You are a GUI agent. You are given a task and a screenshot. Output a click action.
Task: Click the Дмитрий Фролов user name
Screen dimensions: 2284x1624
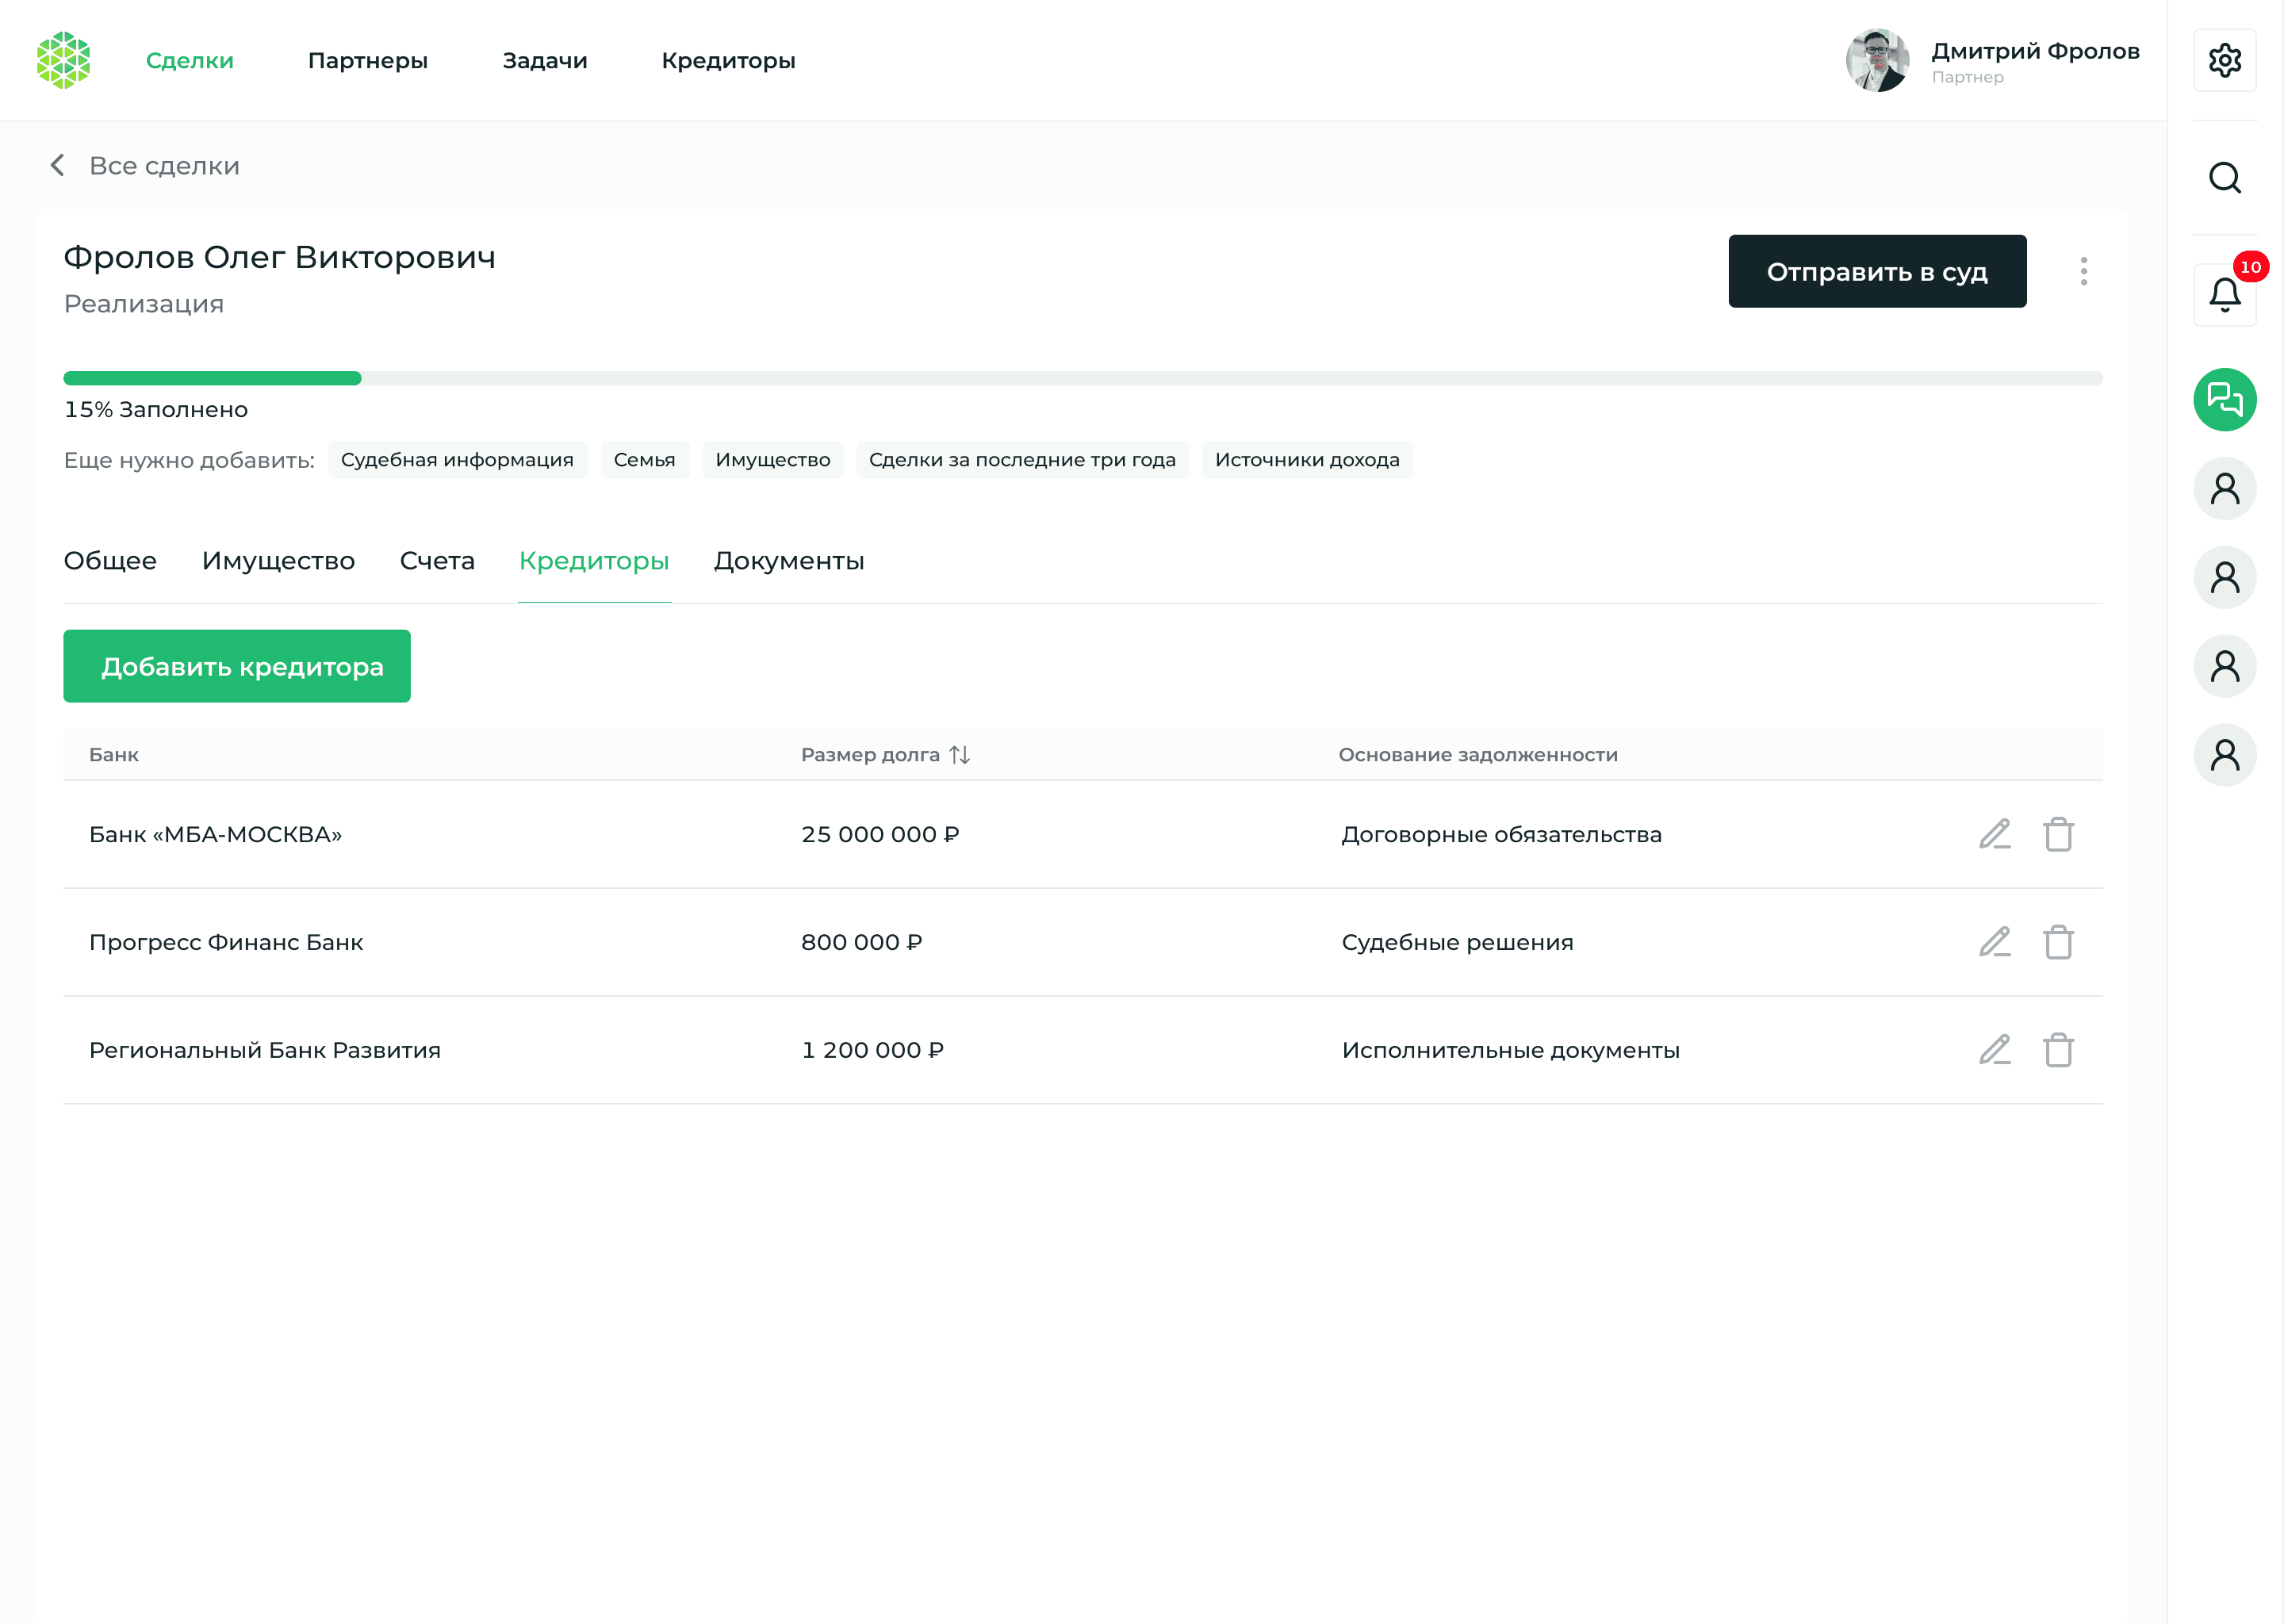point(2035,51)
